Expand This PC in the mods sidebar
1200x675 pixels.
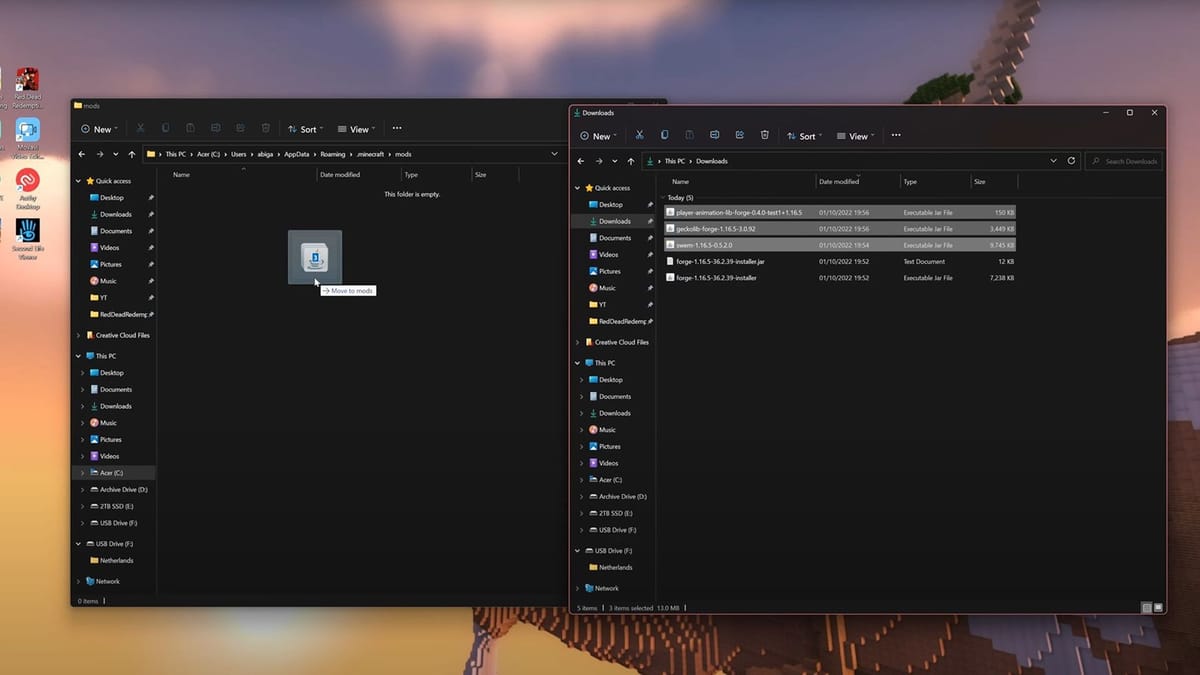[x=76, y=355]
